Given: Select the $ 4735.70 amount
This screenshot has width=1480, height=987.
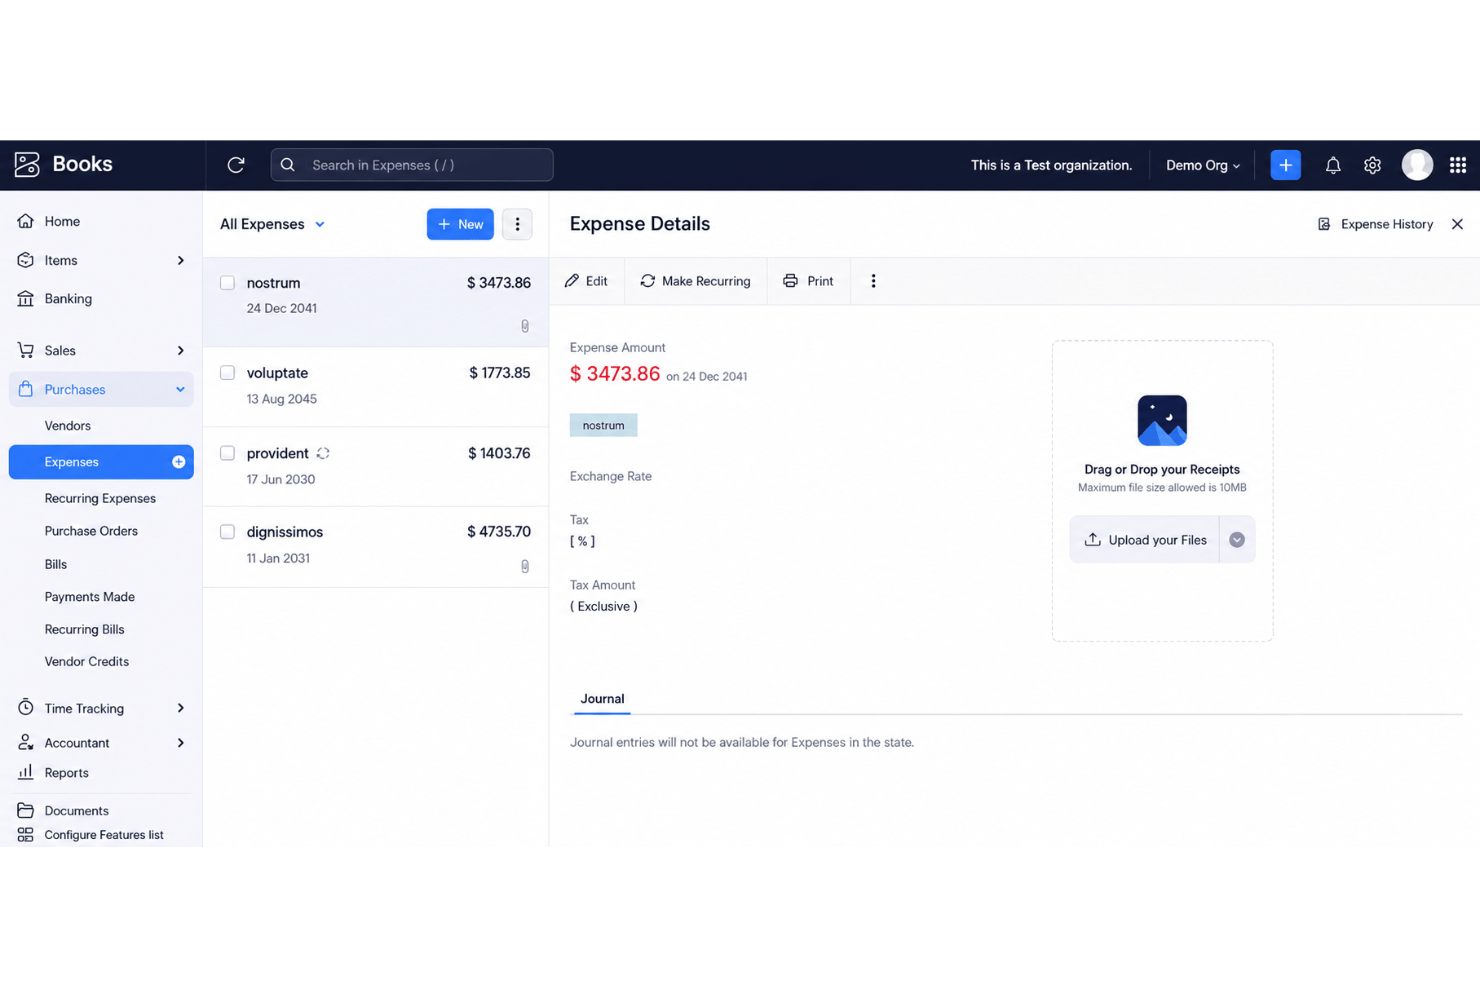Looking at the screenshot, I should point(499,532).
